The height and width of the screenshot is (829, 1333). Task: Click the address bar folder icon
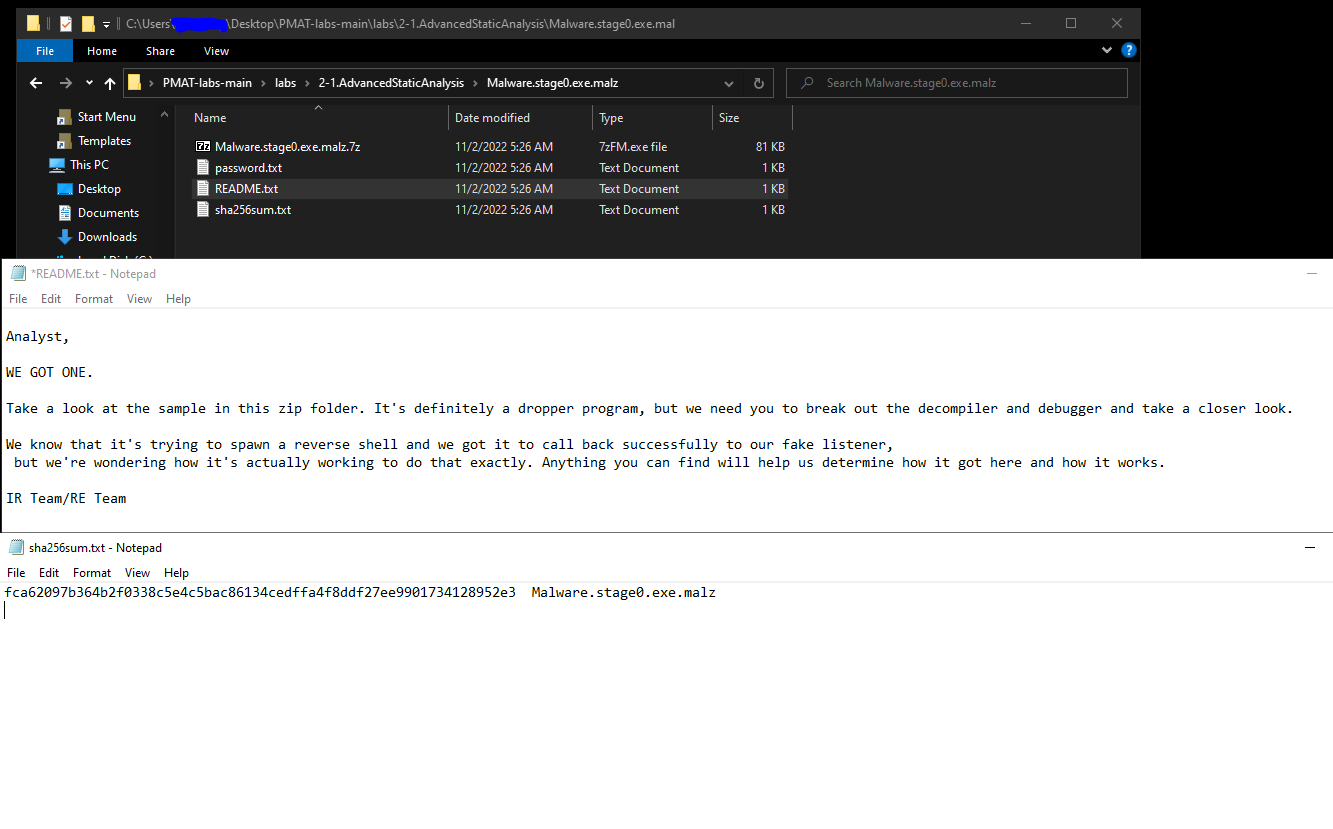click(x=135, y=83)
